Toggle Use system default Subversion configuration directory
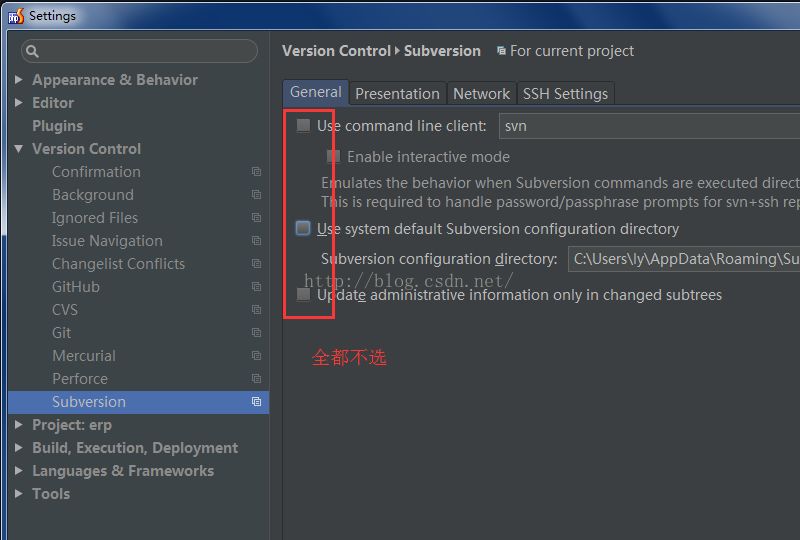Viewport: 800px width, 540px height. [x=303, y=229]
